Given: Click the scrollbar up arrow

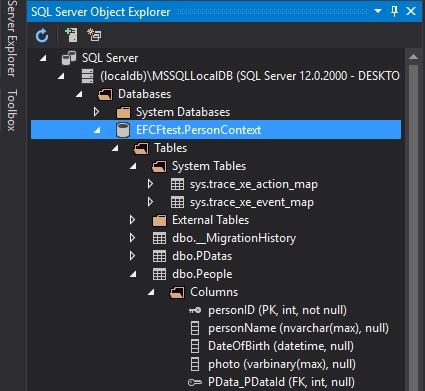Looking at the screenshot, I should (x=413, y=57).
